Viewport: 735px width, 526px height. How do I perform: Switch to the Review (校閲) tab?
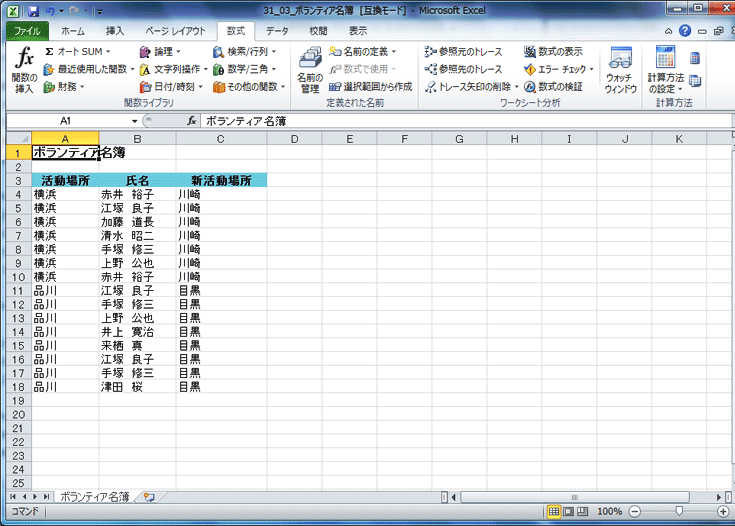(318, 31)
